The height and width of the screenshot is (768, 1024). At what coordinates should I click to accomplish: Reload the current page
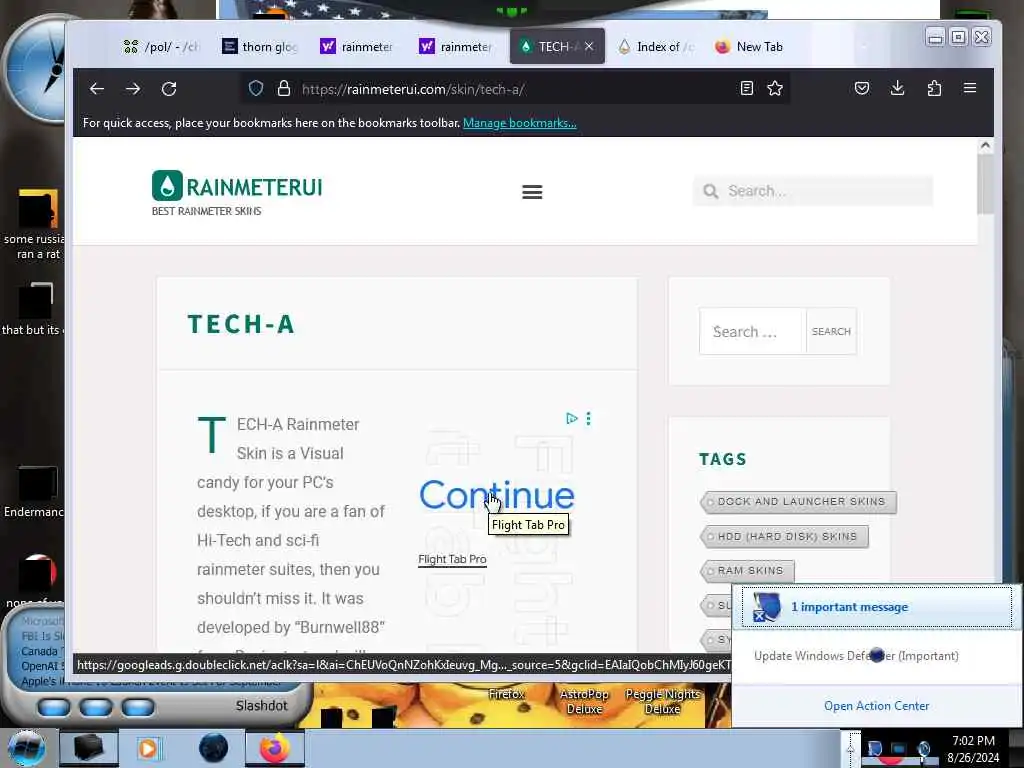pos(169,89)
